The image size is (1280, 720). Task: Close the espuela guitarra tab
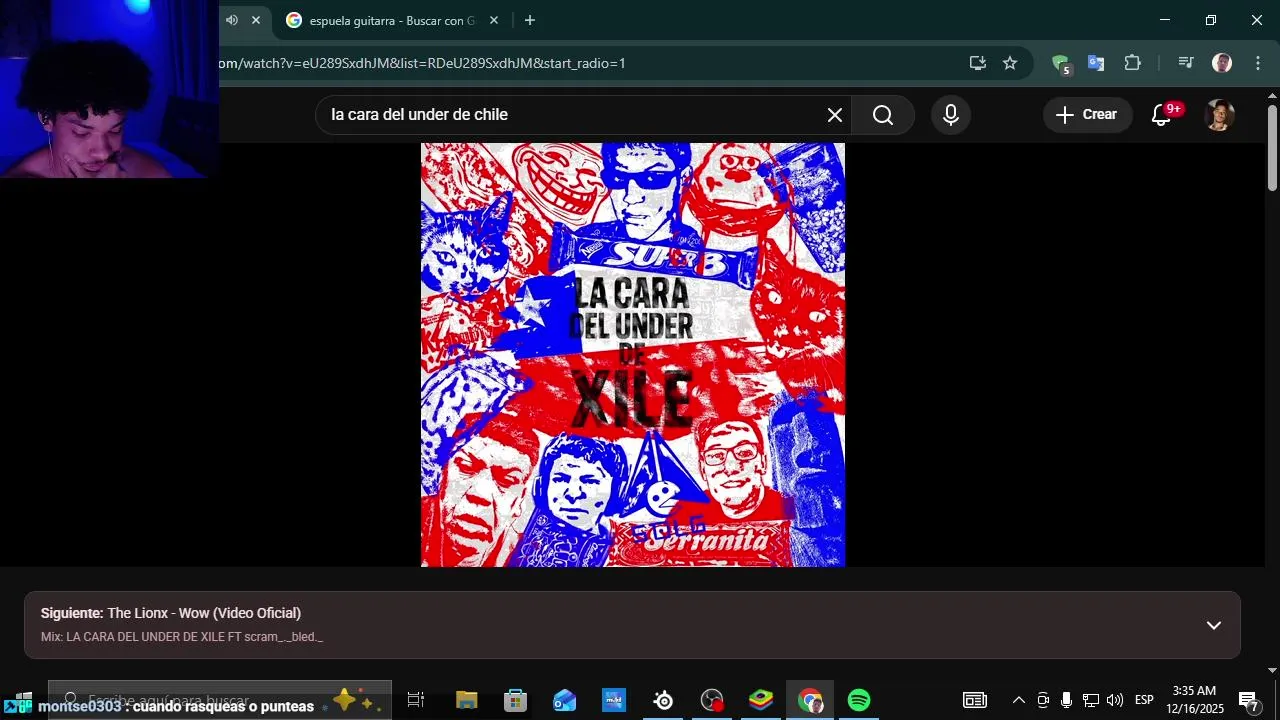[494, 20]
